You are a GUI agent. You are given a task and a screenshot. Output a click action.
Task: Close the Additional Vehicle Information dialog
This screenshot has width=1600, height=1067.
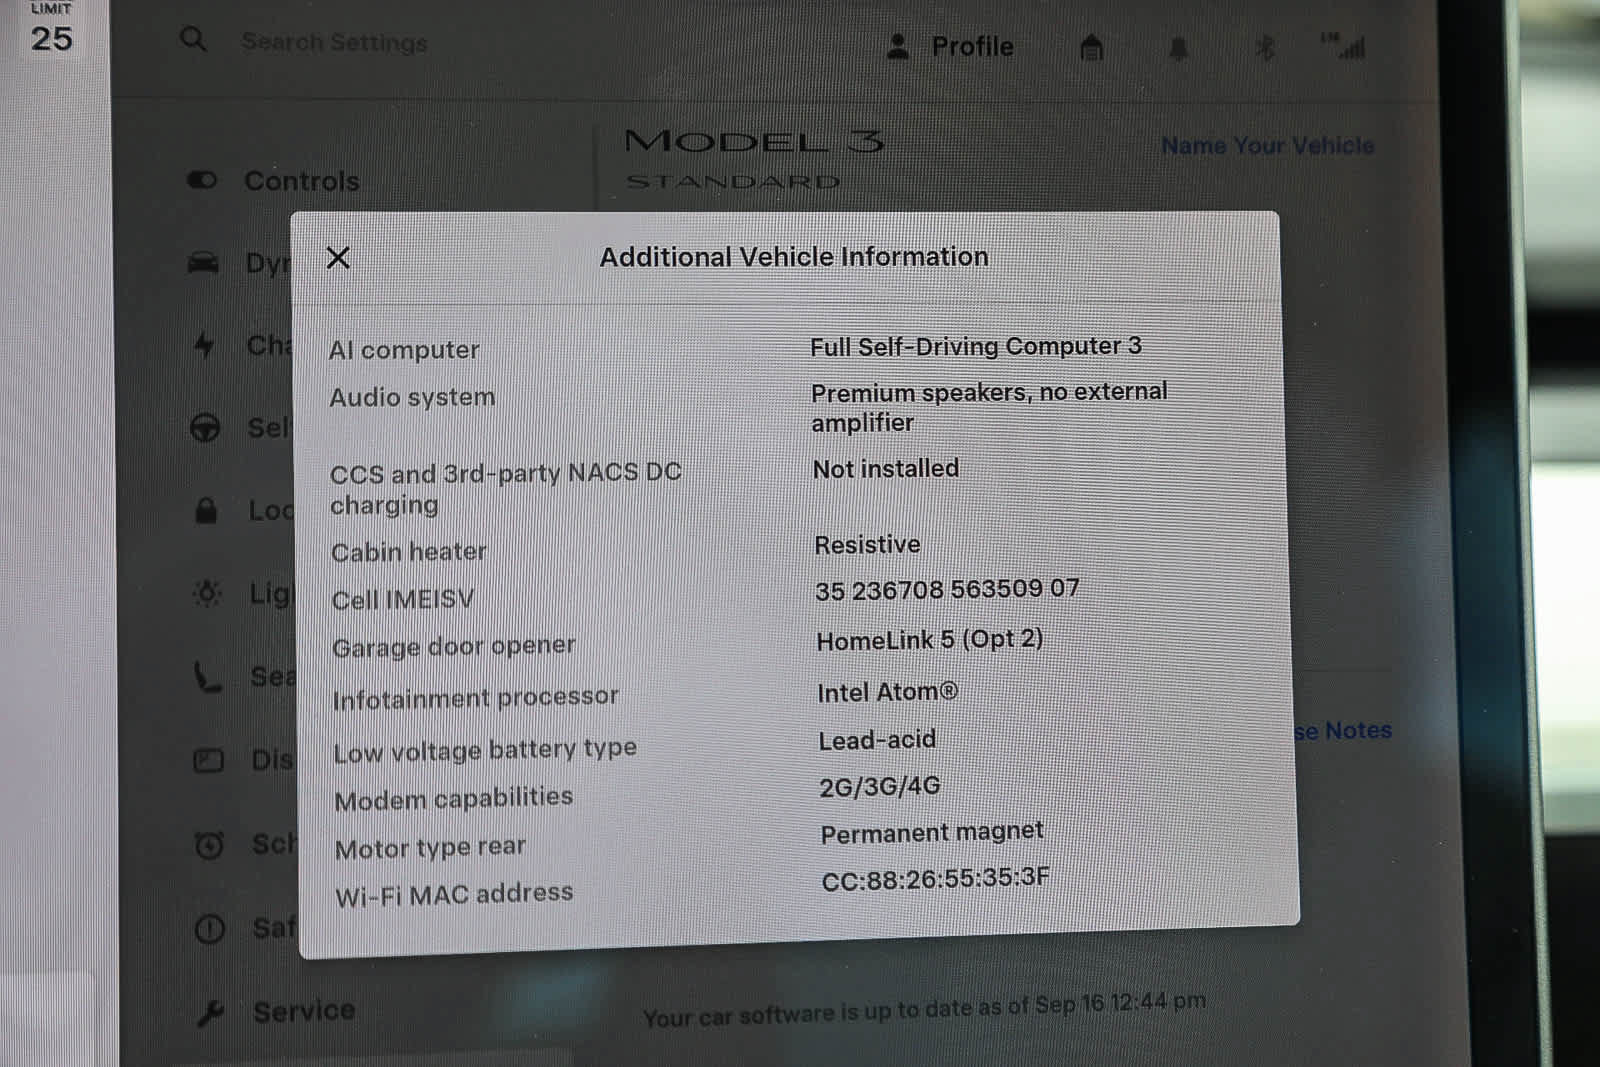tap(338, 258)
